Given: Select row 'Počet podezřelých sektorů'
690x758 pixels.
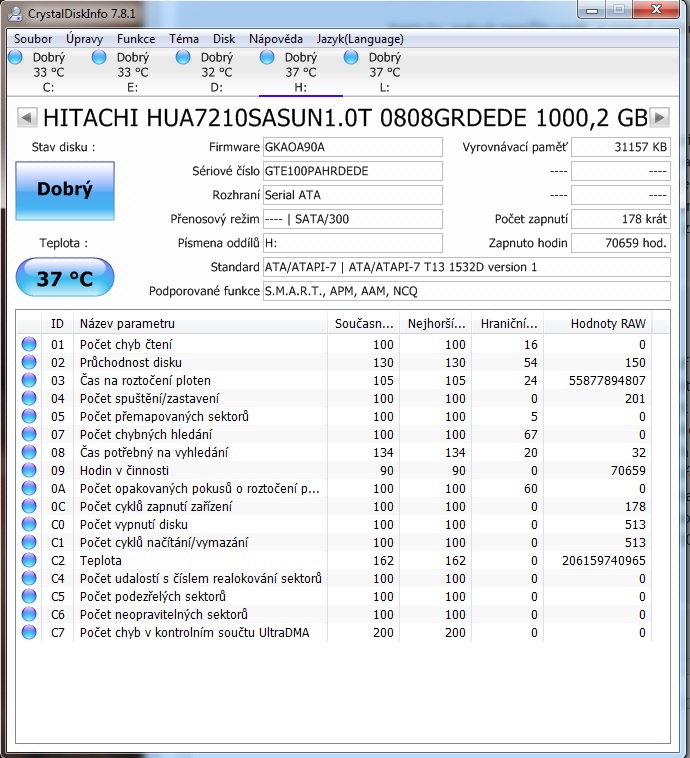Looking at the screenshot, I should click(335, 597).
